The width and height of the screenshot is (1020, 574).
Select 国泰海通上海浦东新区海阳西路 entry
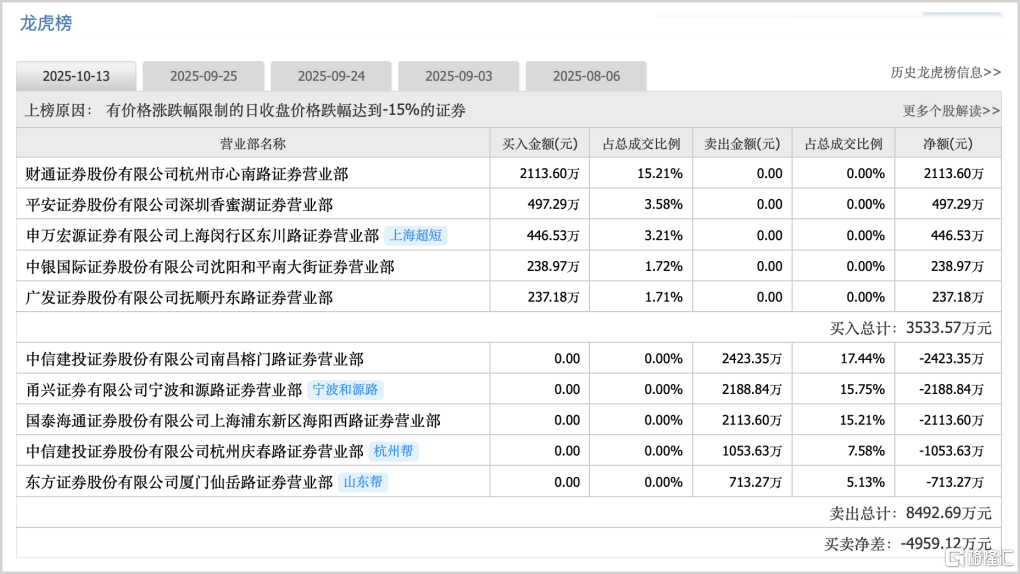232,421
